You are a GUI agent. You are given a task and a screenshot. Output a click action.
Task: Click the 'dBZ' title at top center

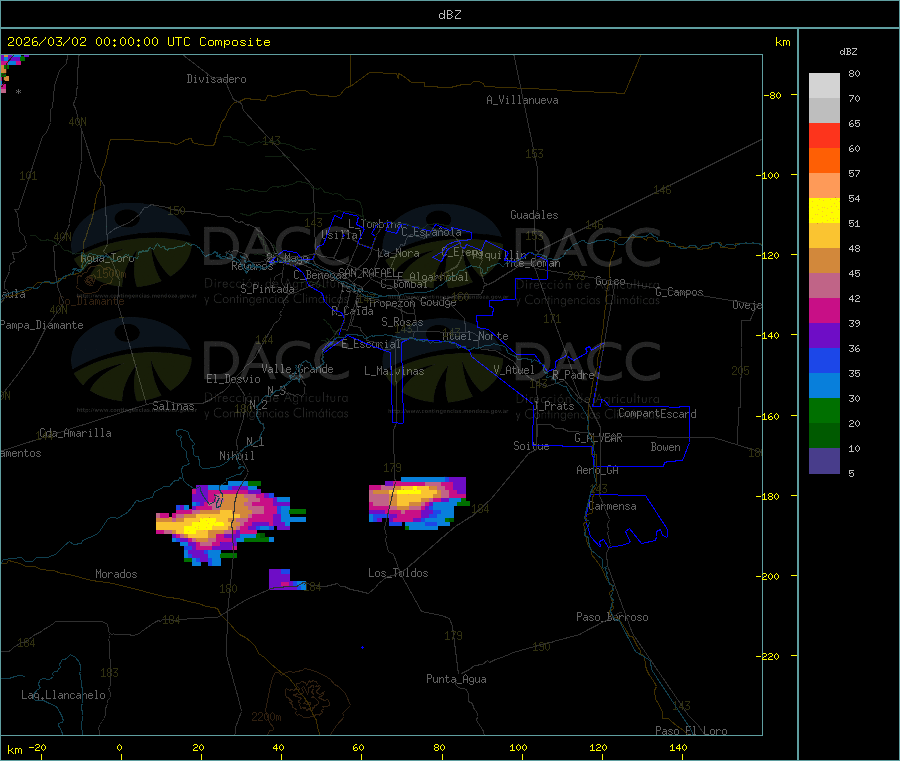[x=449, y=15]
